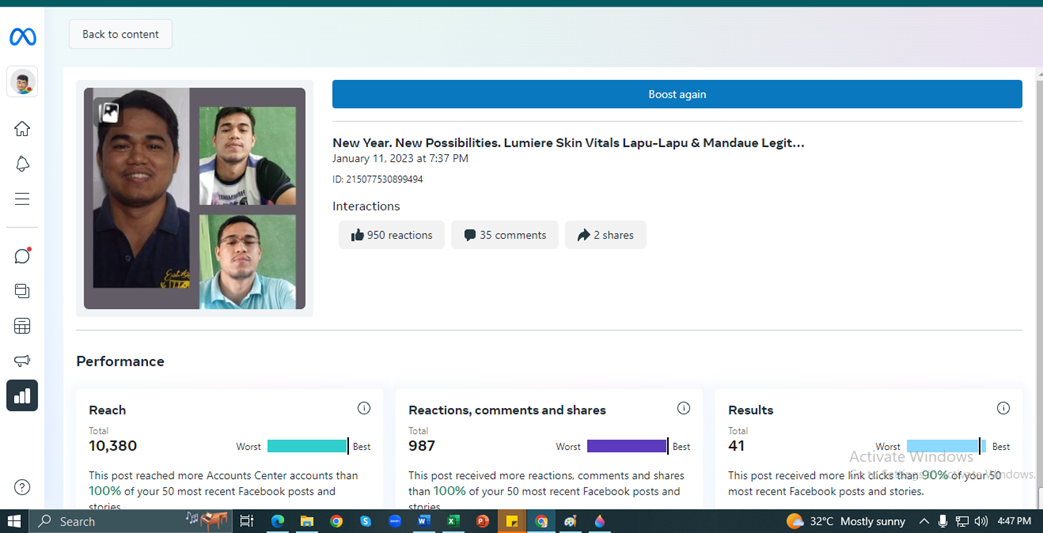Click the speech bubble icon in 35 comments
The width and height of the screenshot is (1043, 533).
pyautogui.click(x=470, y=235)
